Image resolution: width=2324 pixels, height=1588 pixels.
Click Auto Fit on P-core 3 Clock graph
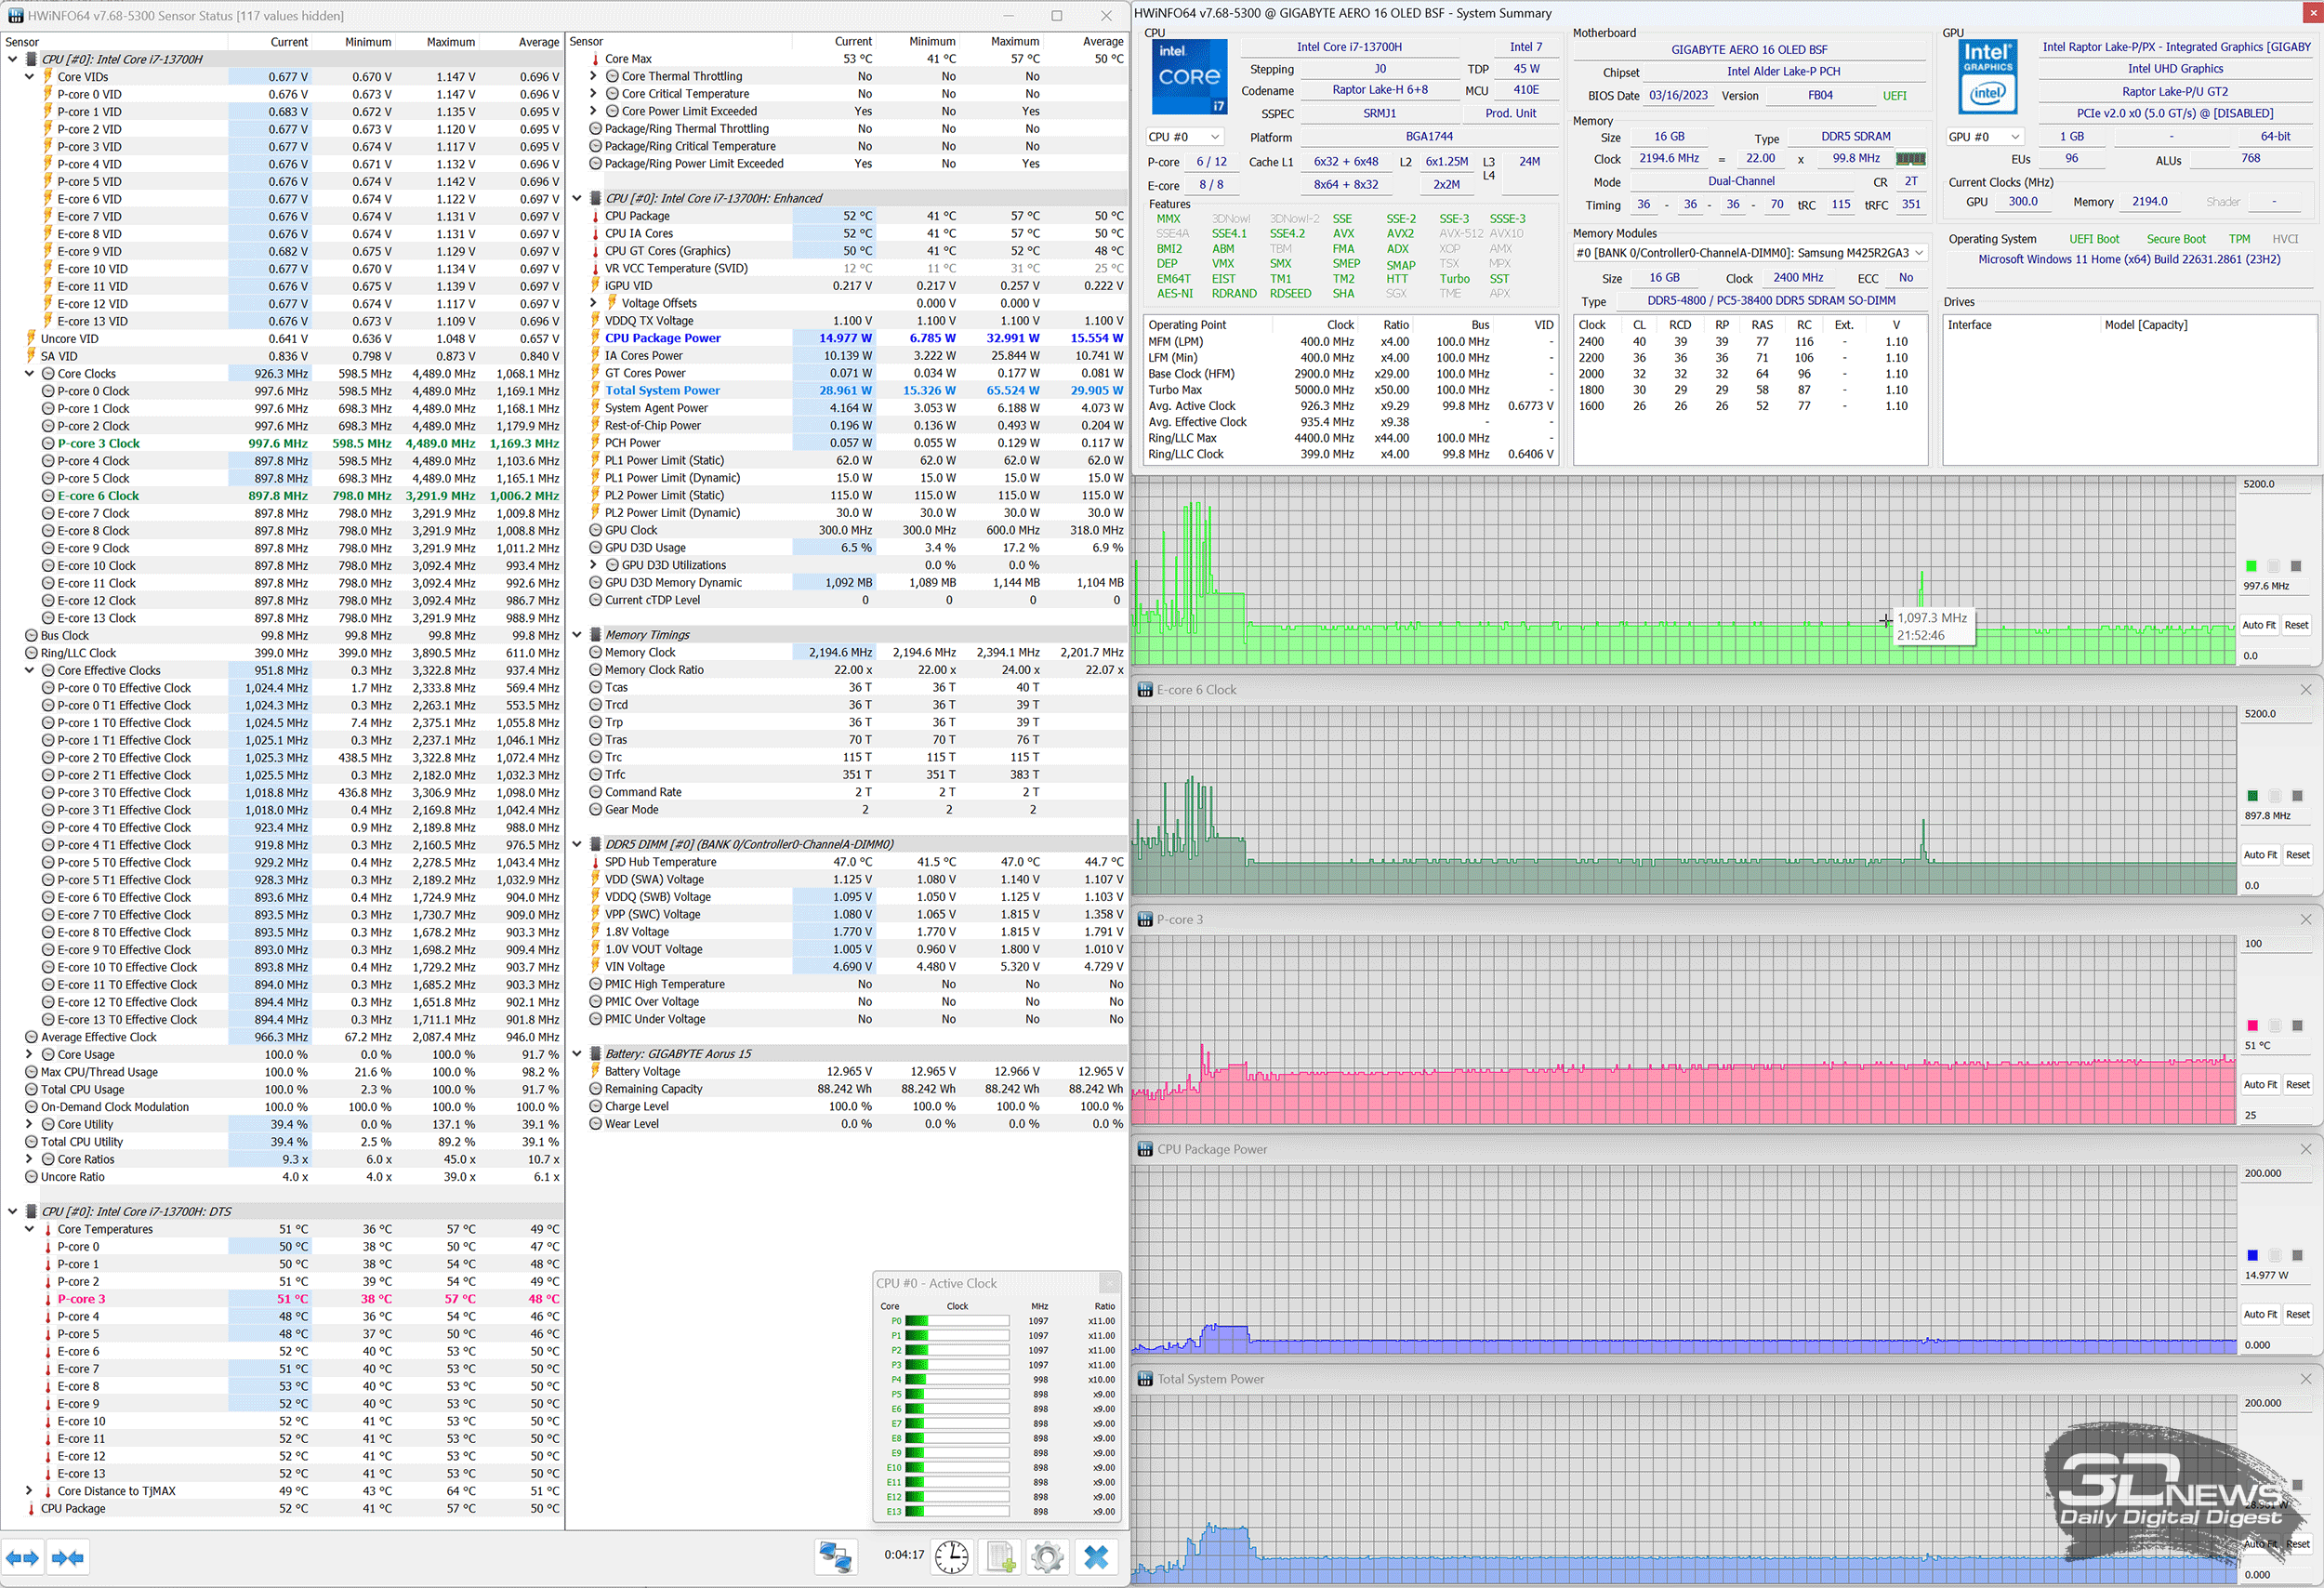2258,625
